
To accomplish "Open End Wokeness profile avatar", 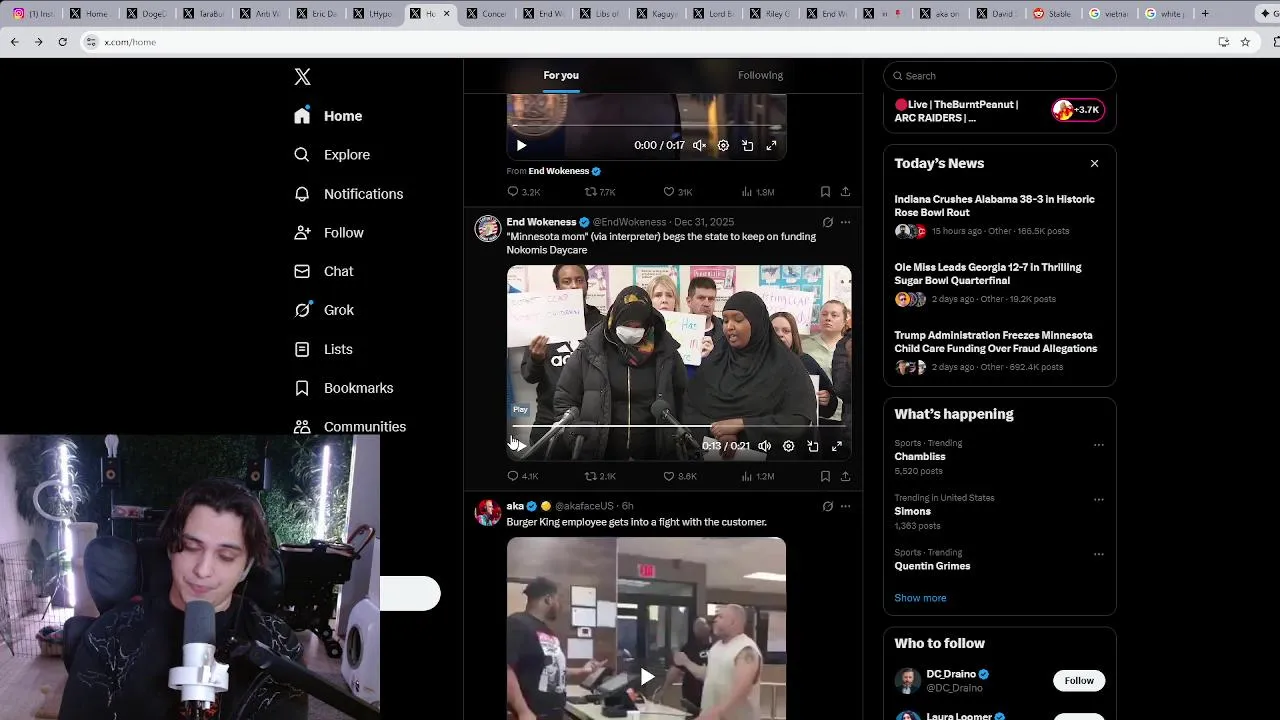I will click(487, 229).
